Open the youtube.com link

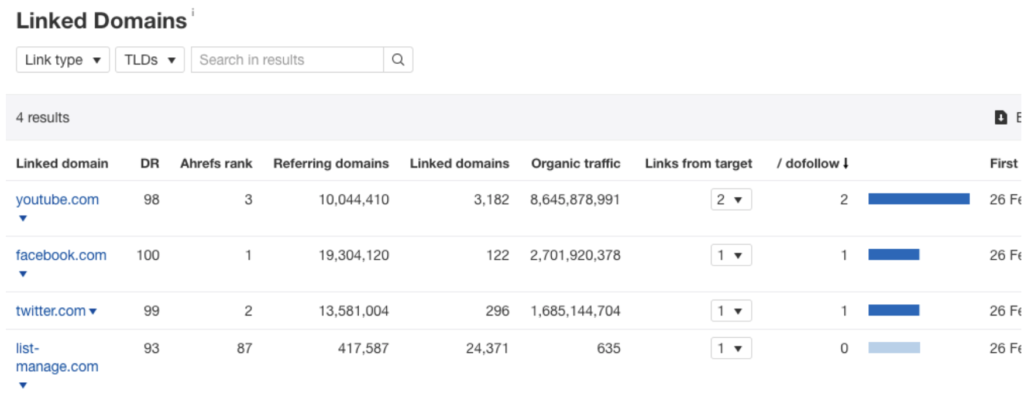pyautogui.click(x=57, y=199)
